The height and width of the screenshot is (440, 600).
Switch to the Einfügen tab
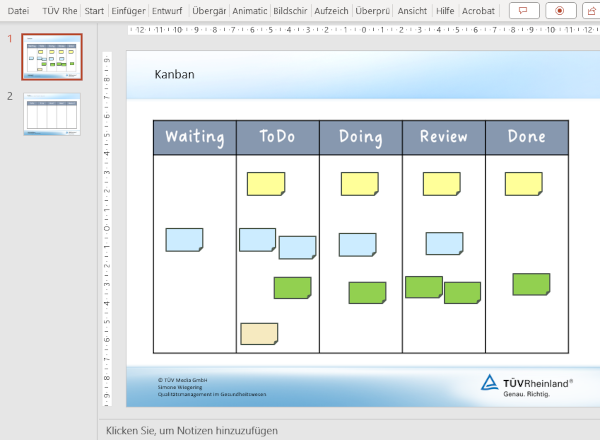coord(128,10)
